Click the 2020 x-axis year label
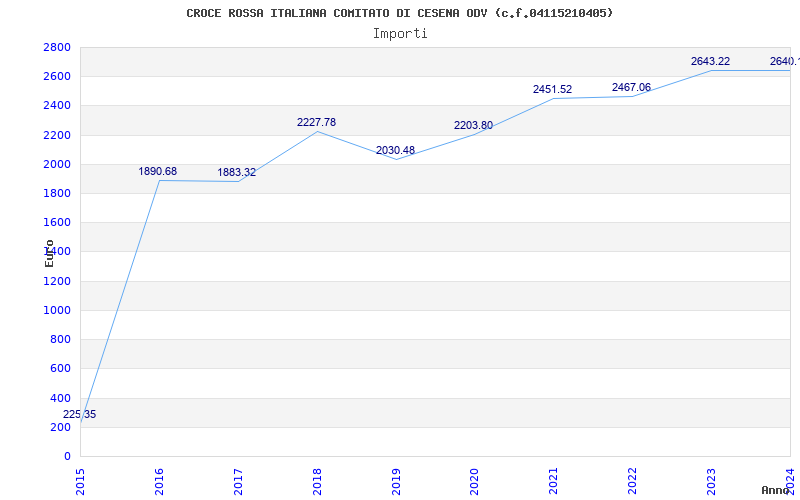800x500 pixels. coord(474,482)
